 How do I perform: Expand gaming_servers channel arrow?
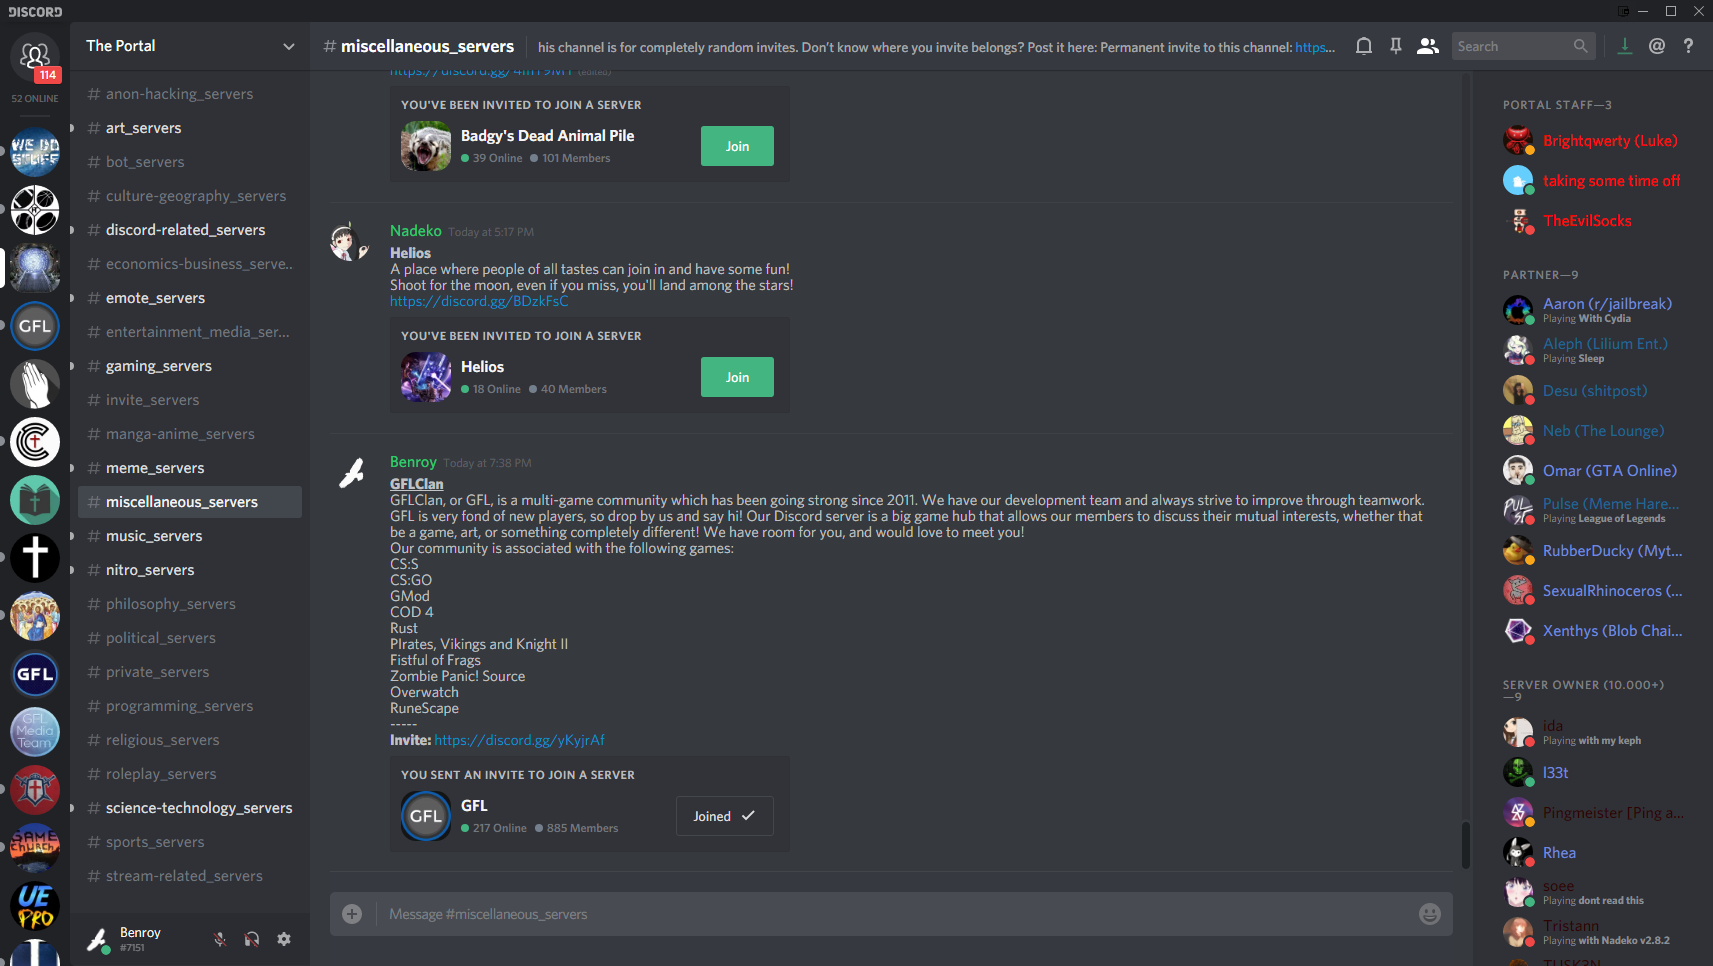tap(72, 366)
